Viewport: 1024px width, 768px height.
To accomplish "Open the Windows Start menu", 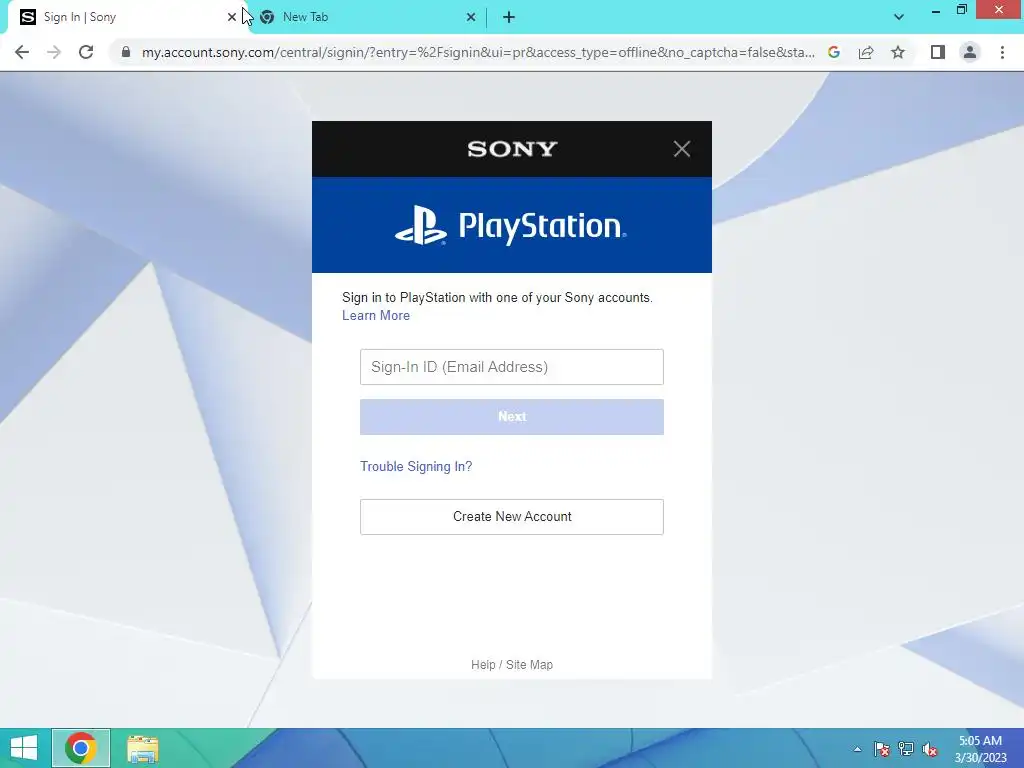I will 24,748.
